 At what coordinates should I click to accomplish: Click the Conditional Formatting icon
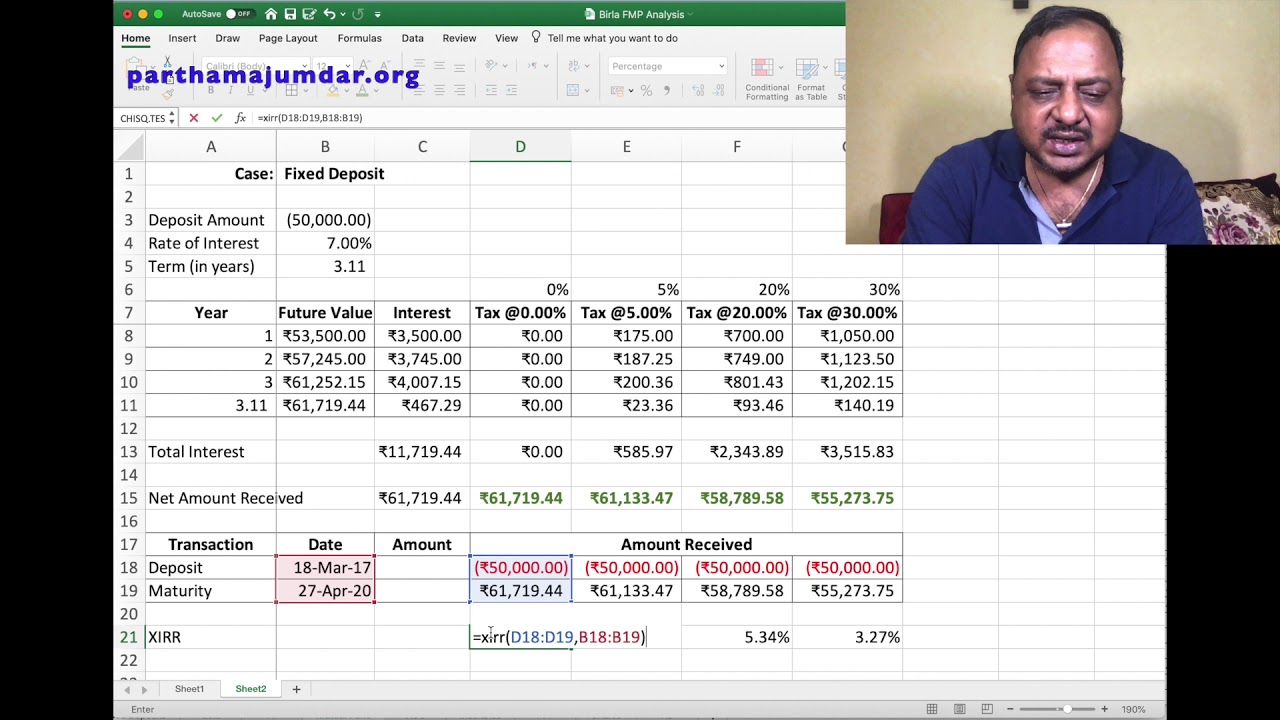[760, 67]
